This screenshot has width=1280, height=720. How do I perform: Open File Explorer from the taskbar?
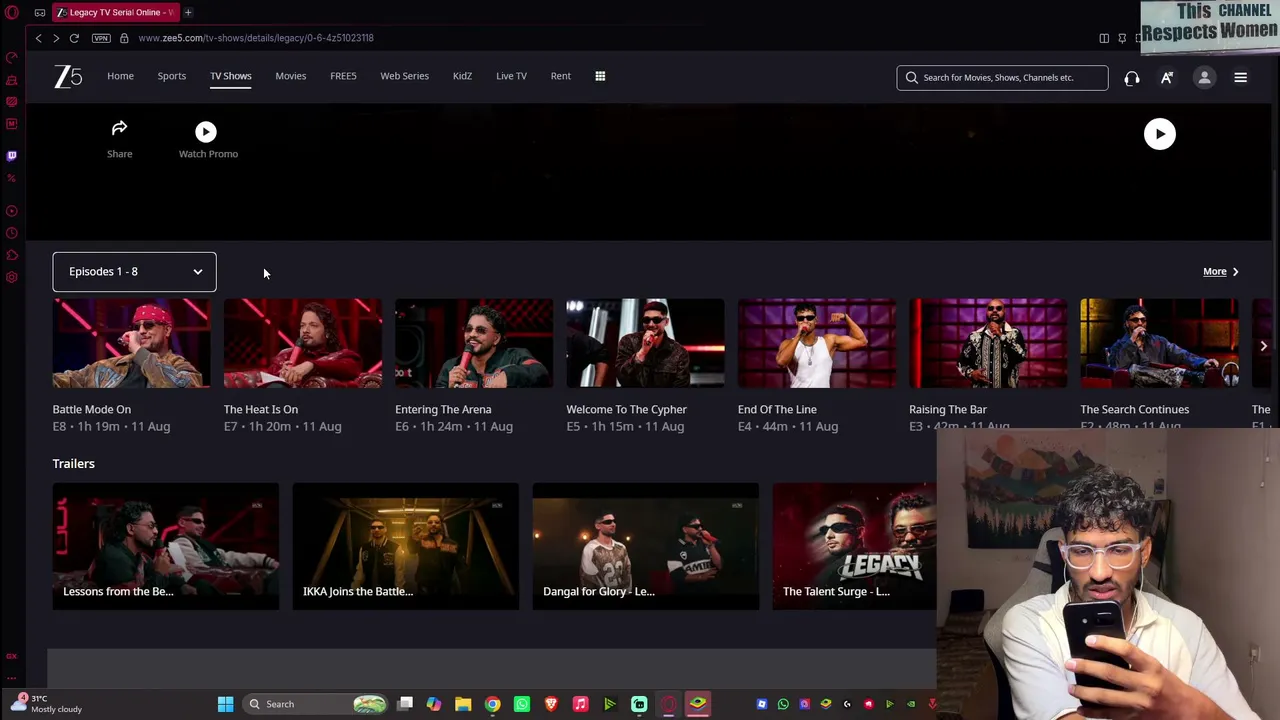tap(463, 704)
